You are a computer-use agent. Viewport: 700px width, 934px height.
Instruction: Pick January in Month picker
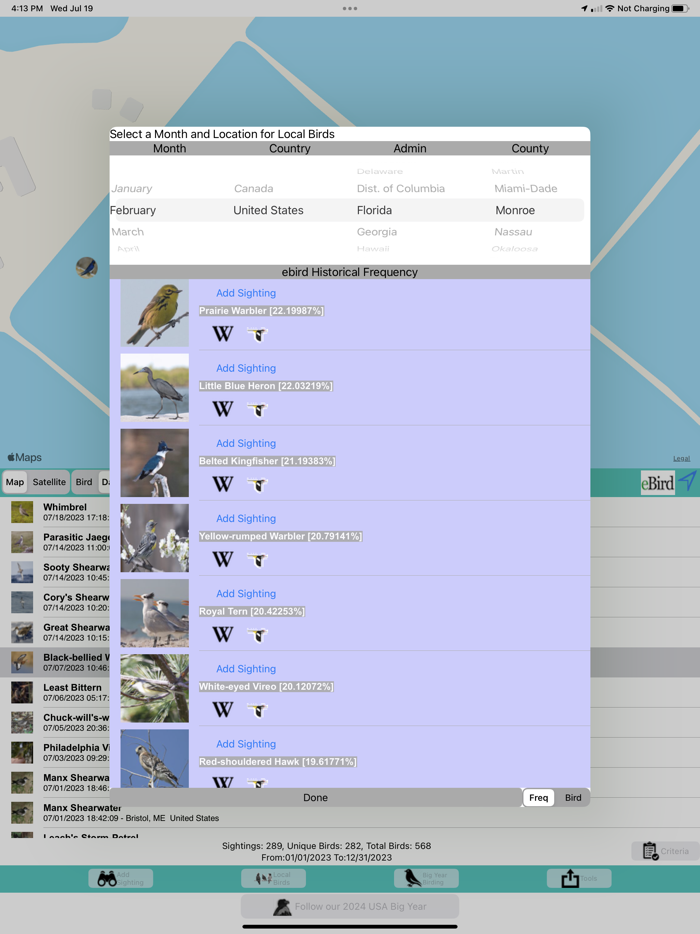132,188
